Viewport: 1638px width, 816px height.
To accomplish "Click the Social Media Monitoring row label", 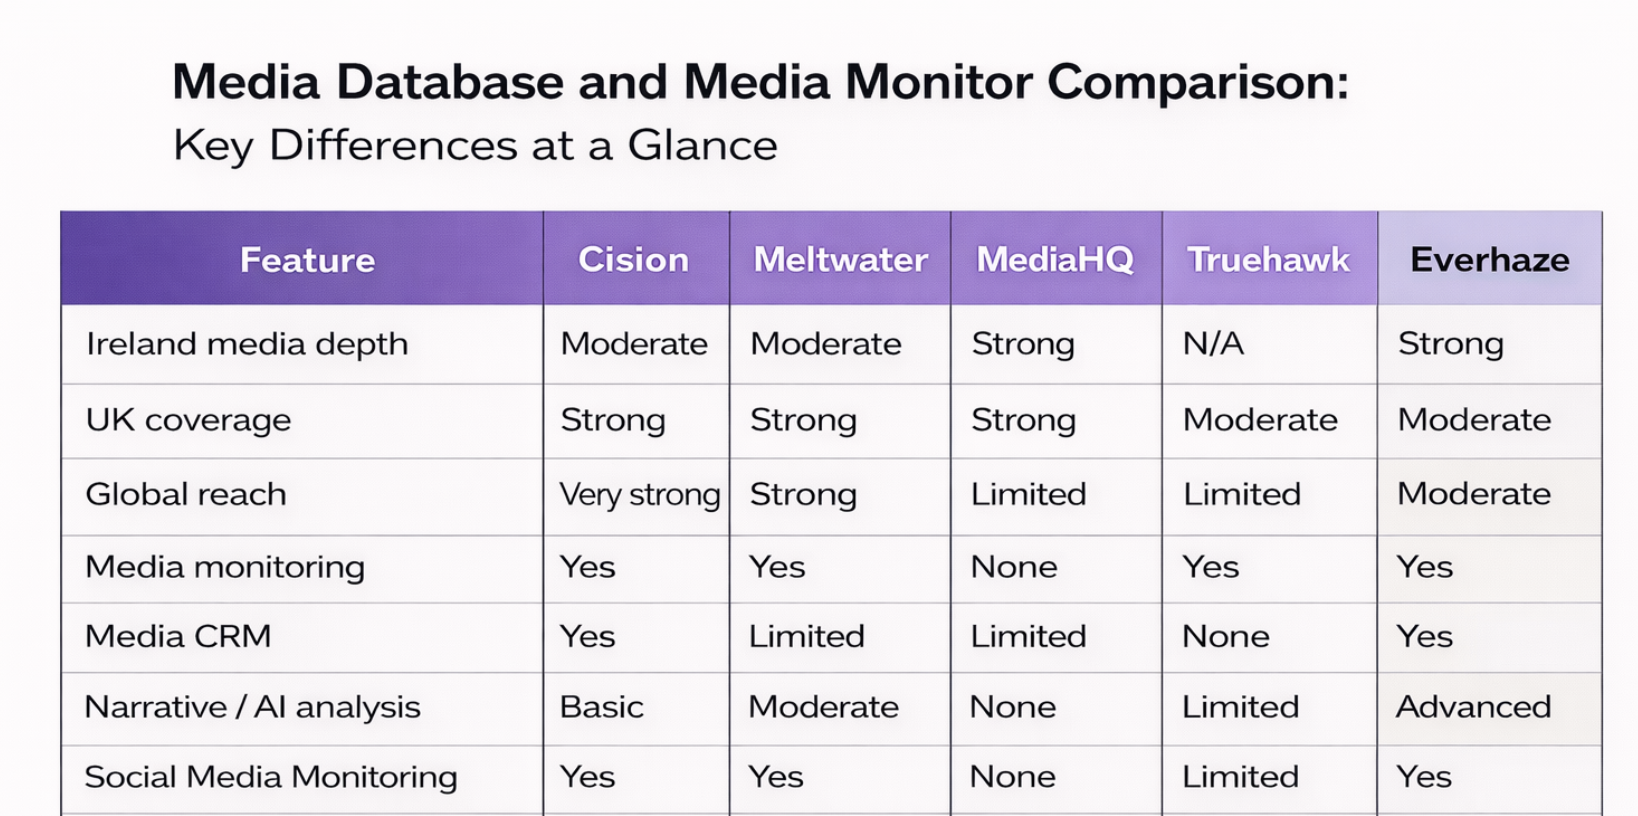I will click(x=271, y=777).
